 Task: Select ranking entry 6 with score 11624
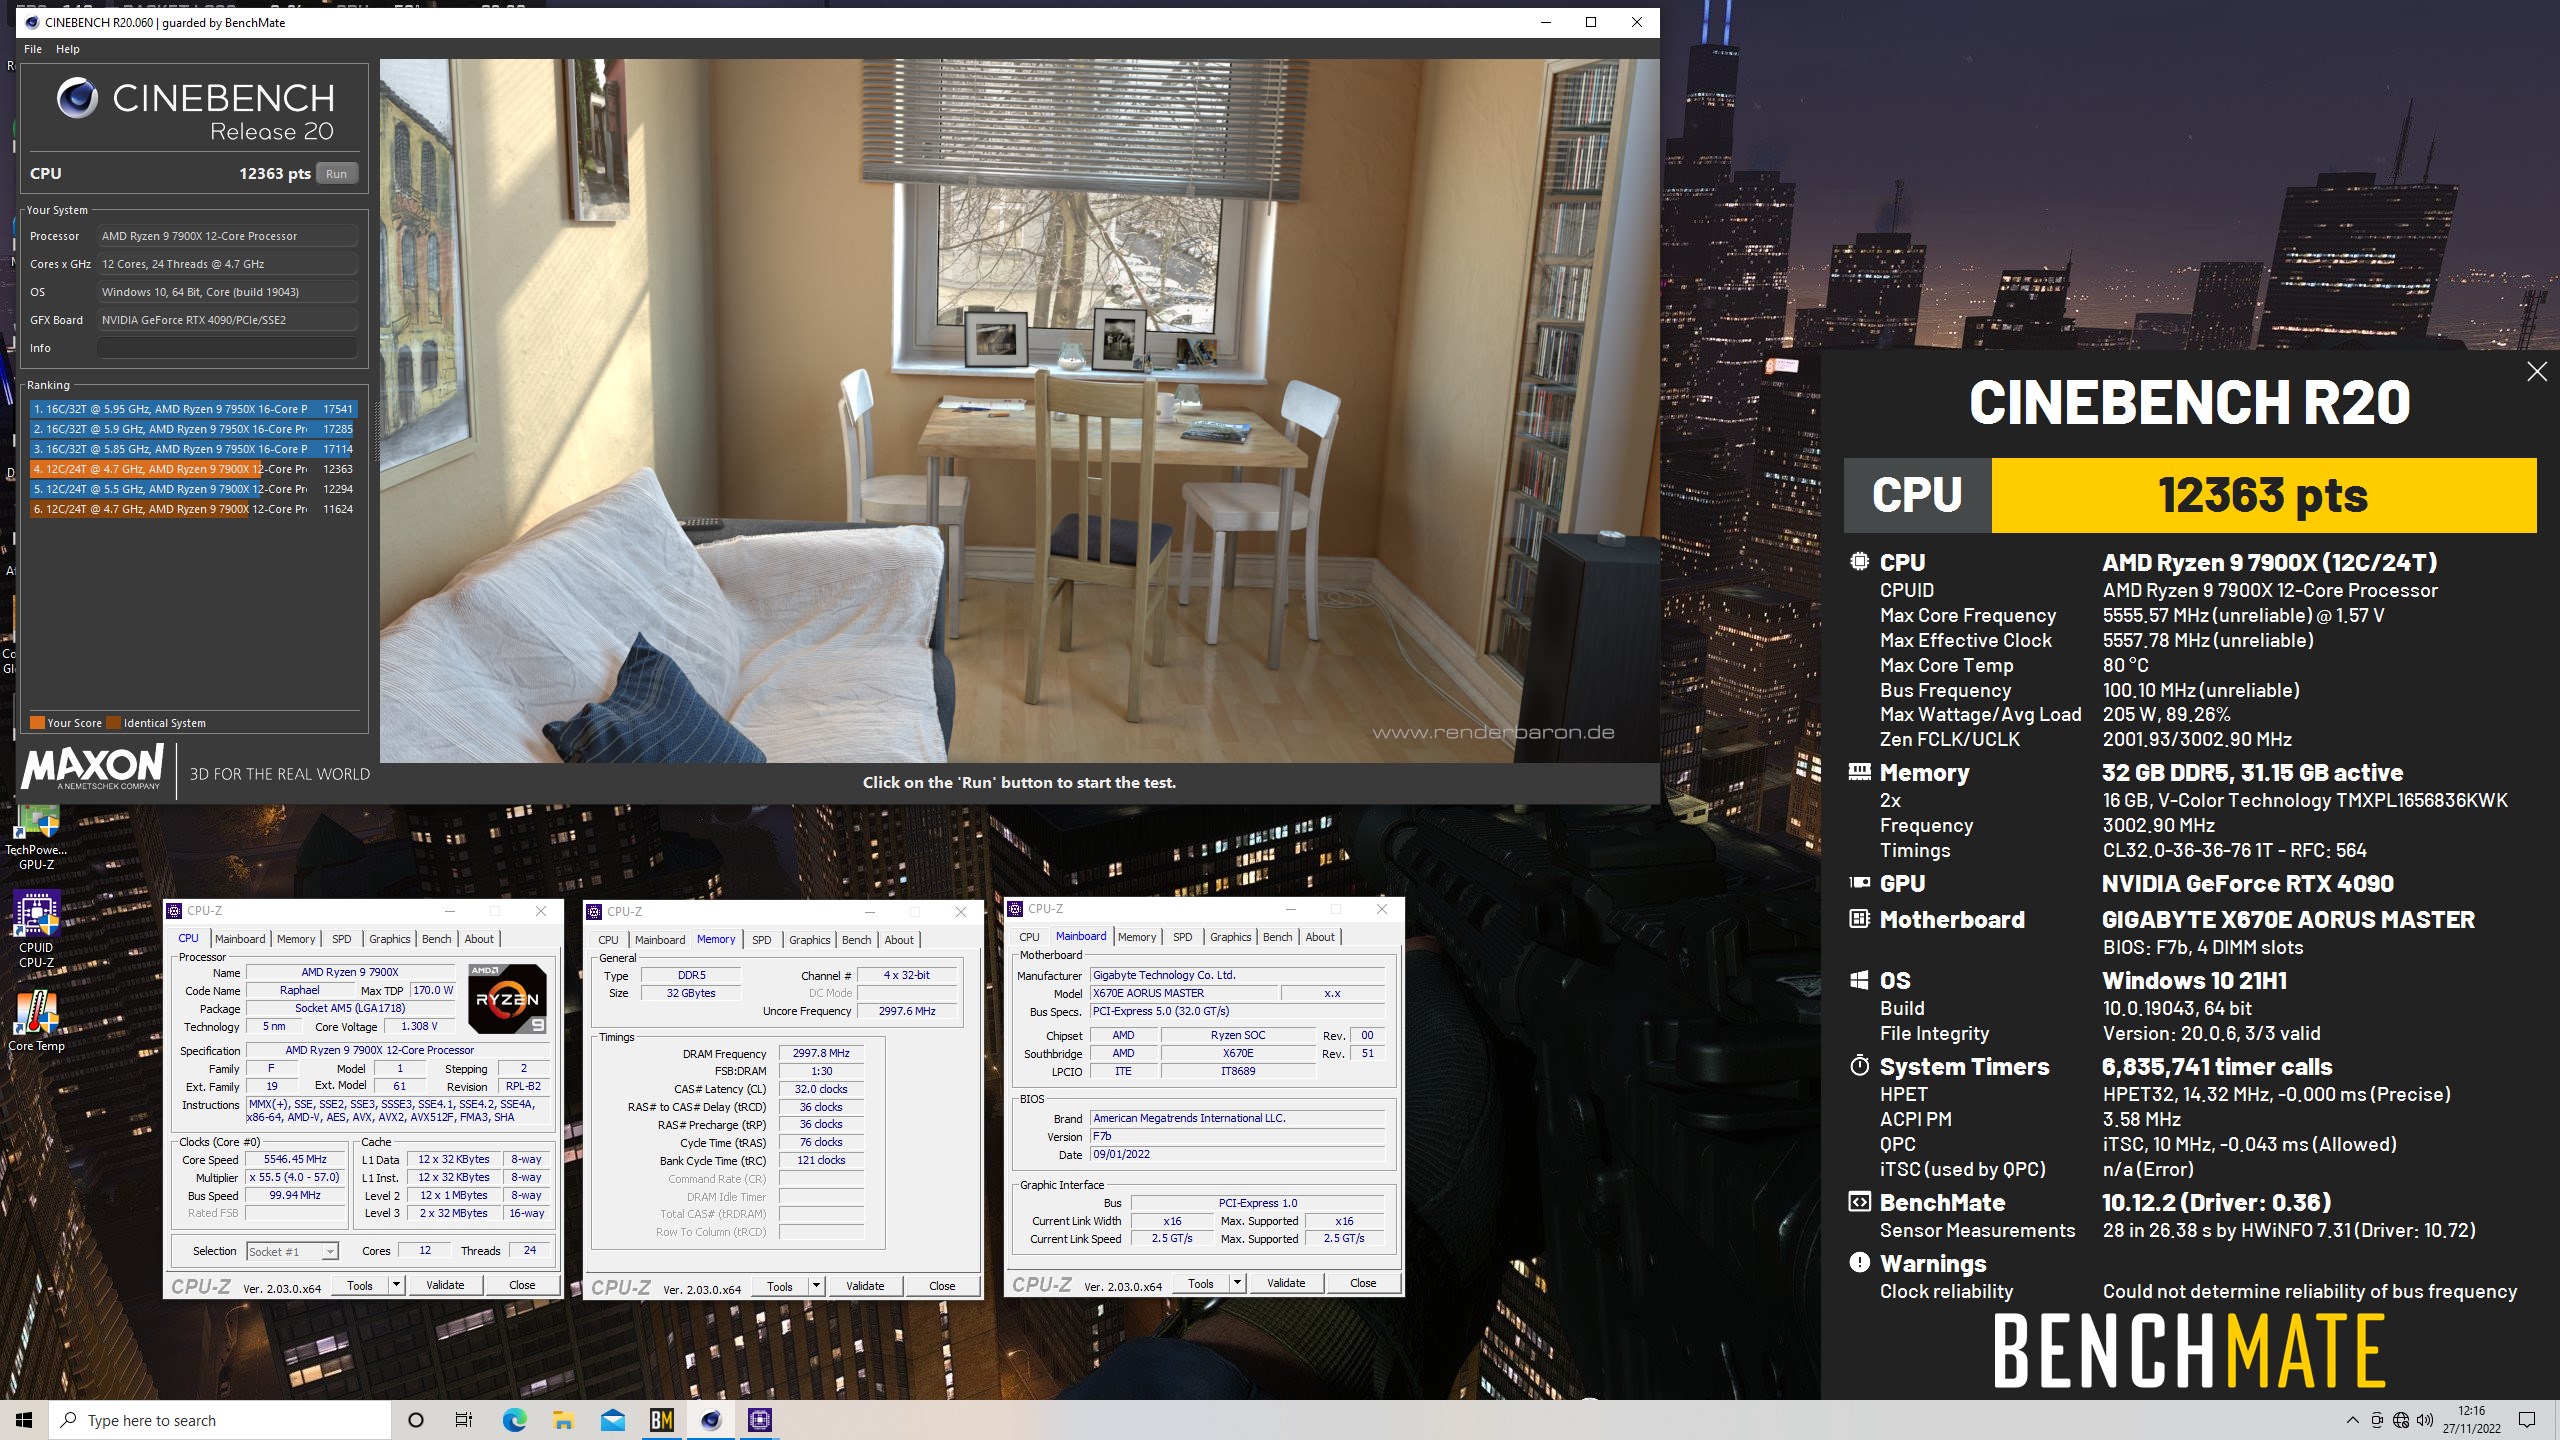[x=193, y=509]
